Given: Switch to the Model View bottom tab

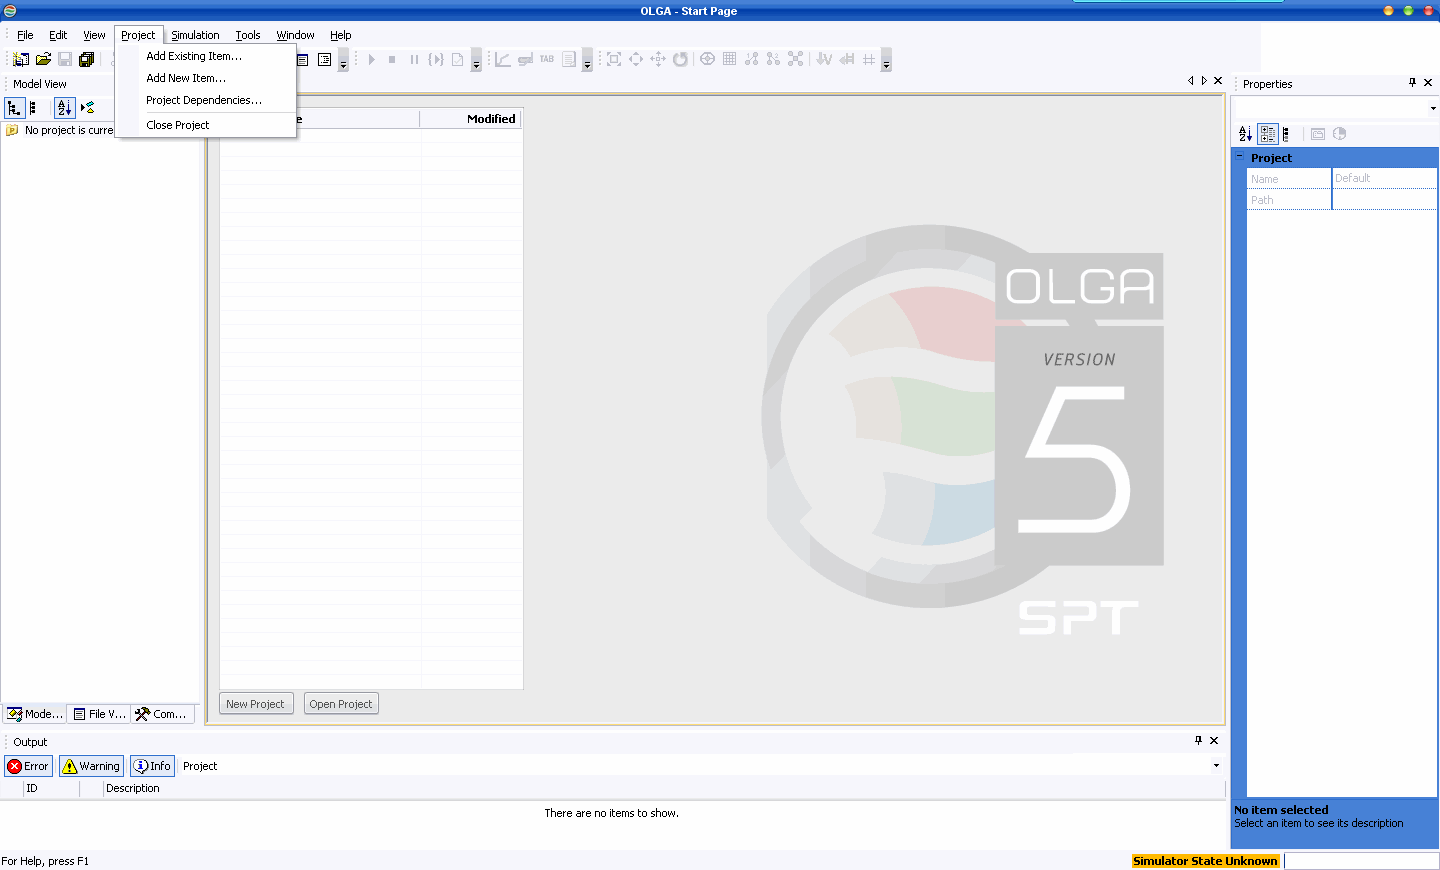Looking at the screenshot, I should 35,714.
